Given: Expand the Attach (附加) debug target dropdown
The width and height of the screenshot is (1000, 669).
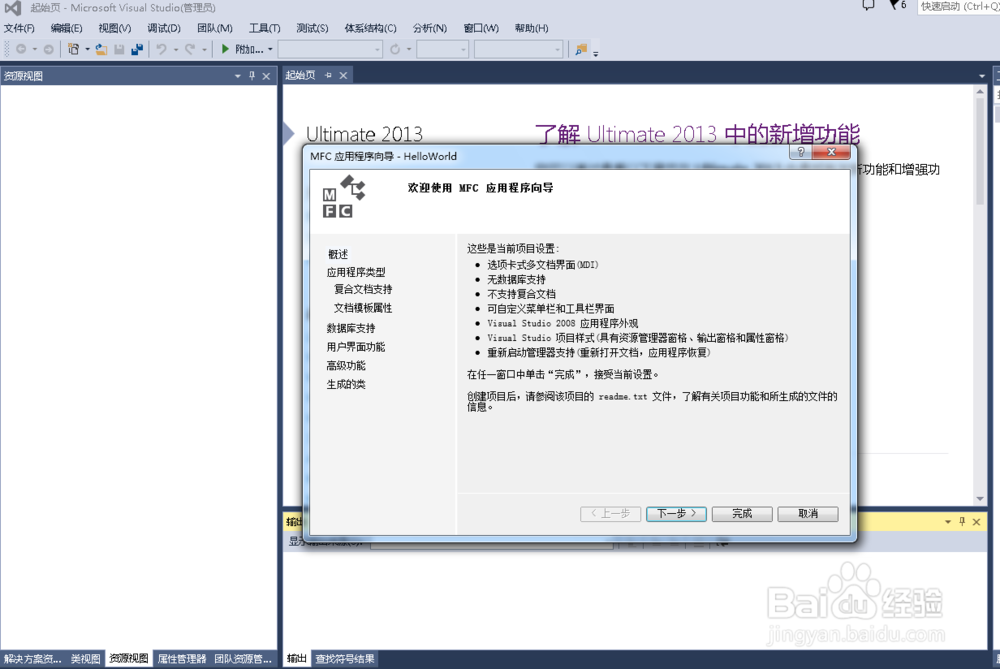Looking at the screenshot, I should pos(270,49).
